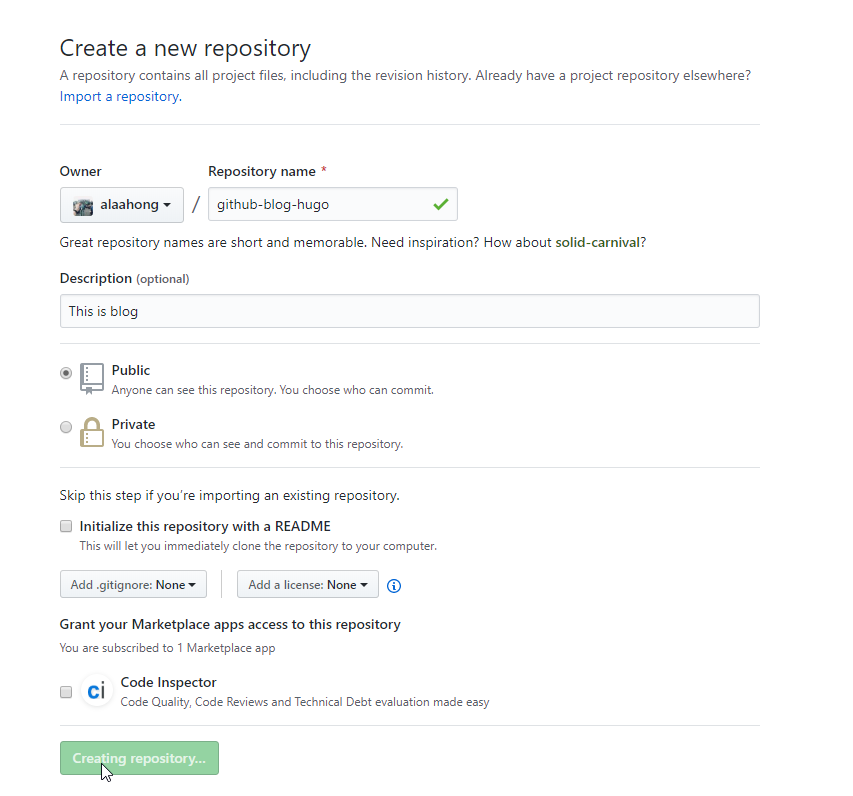Click the Code Inspector title text

pos(169,682)
